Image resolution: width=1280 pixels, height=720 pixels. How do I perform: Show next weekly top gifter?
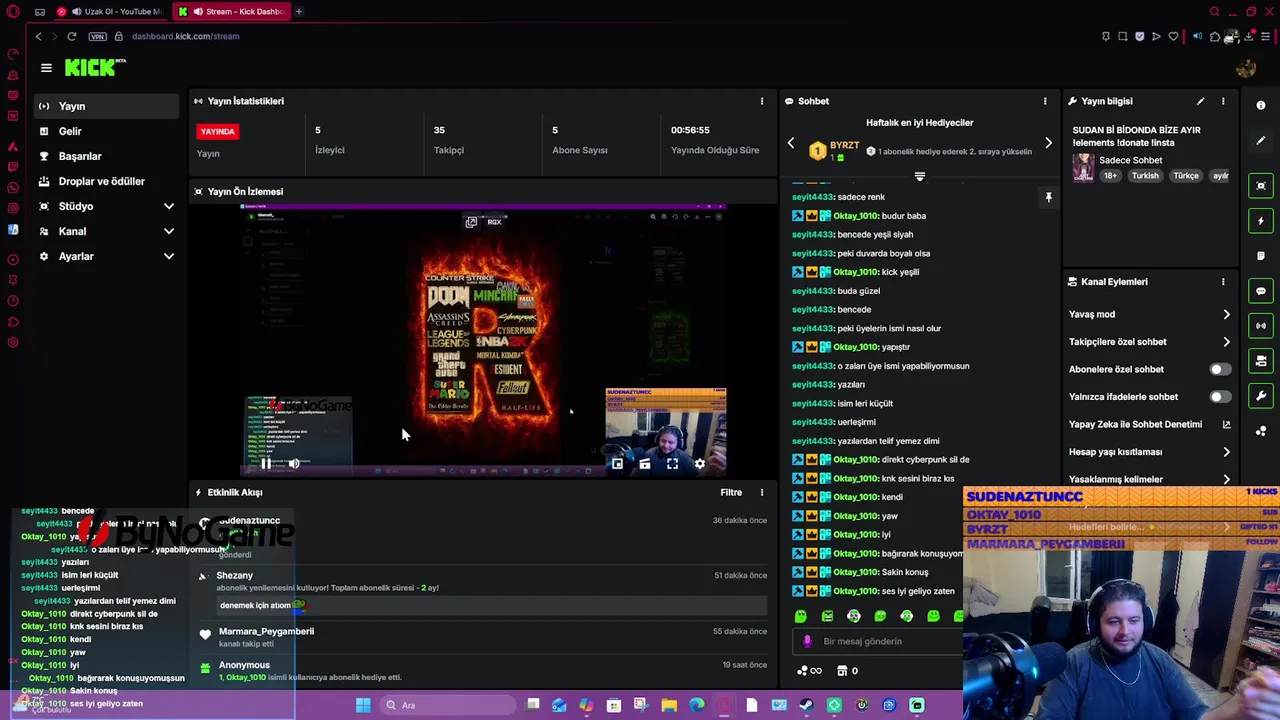[1048, 143]
